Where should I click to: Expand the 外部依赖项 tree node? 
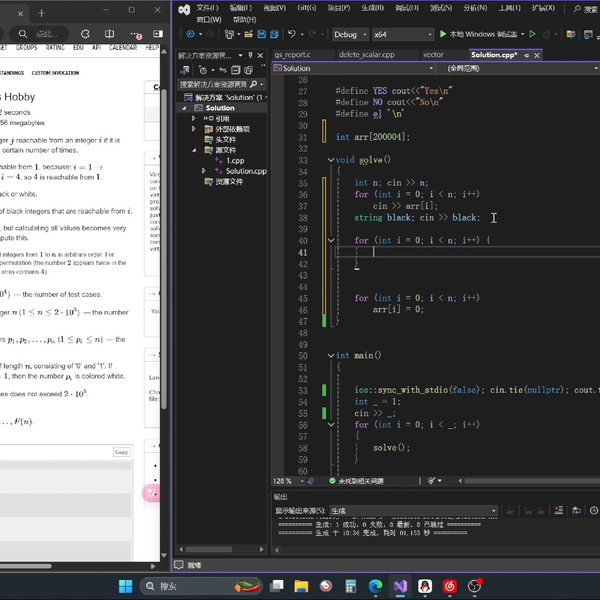[194, 129]
